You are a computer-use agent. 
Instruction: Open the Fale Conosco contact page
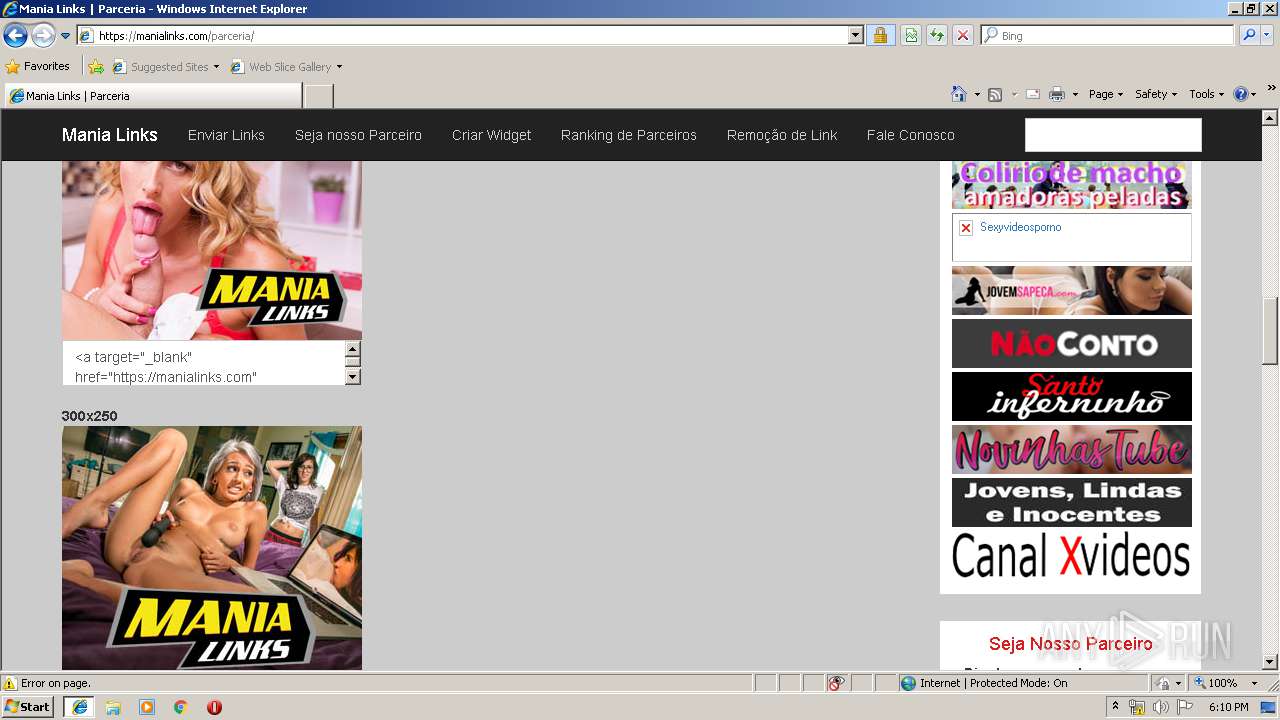911,135
